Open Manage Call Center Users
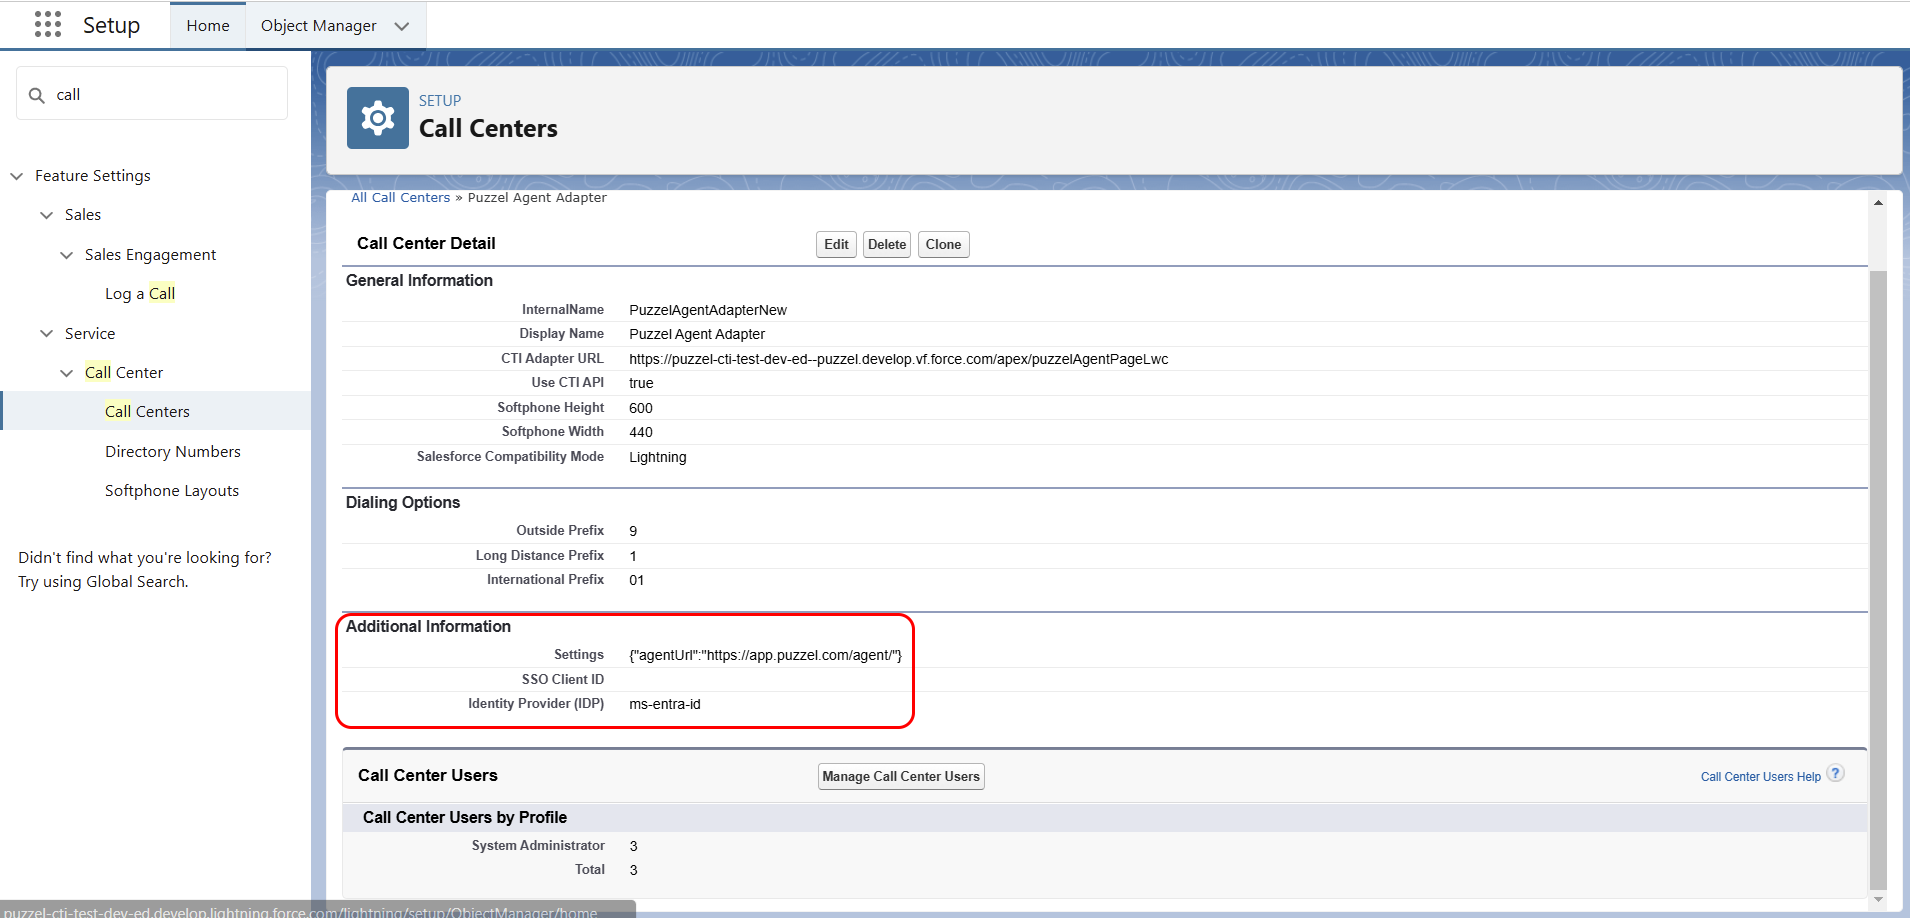Screen dimensions: 1910x918 tap(899, 776)
